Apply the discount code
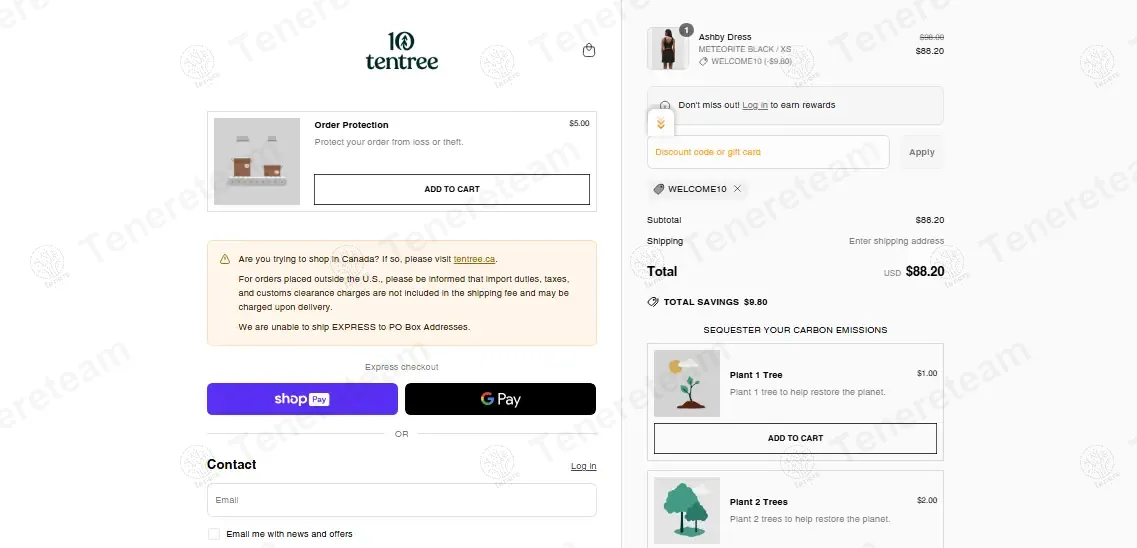 (x=921, y=152)
